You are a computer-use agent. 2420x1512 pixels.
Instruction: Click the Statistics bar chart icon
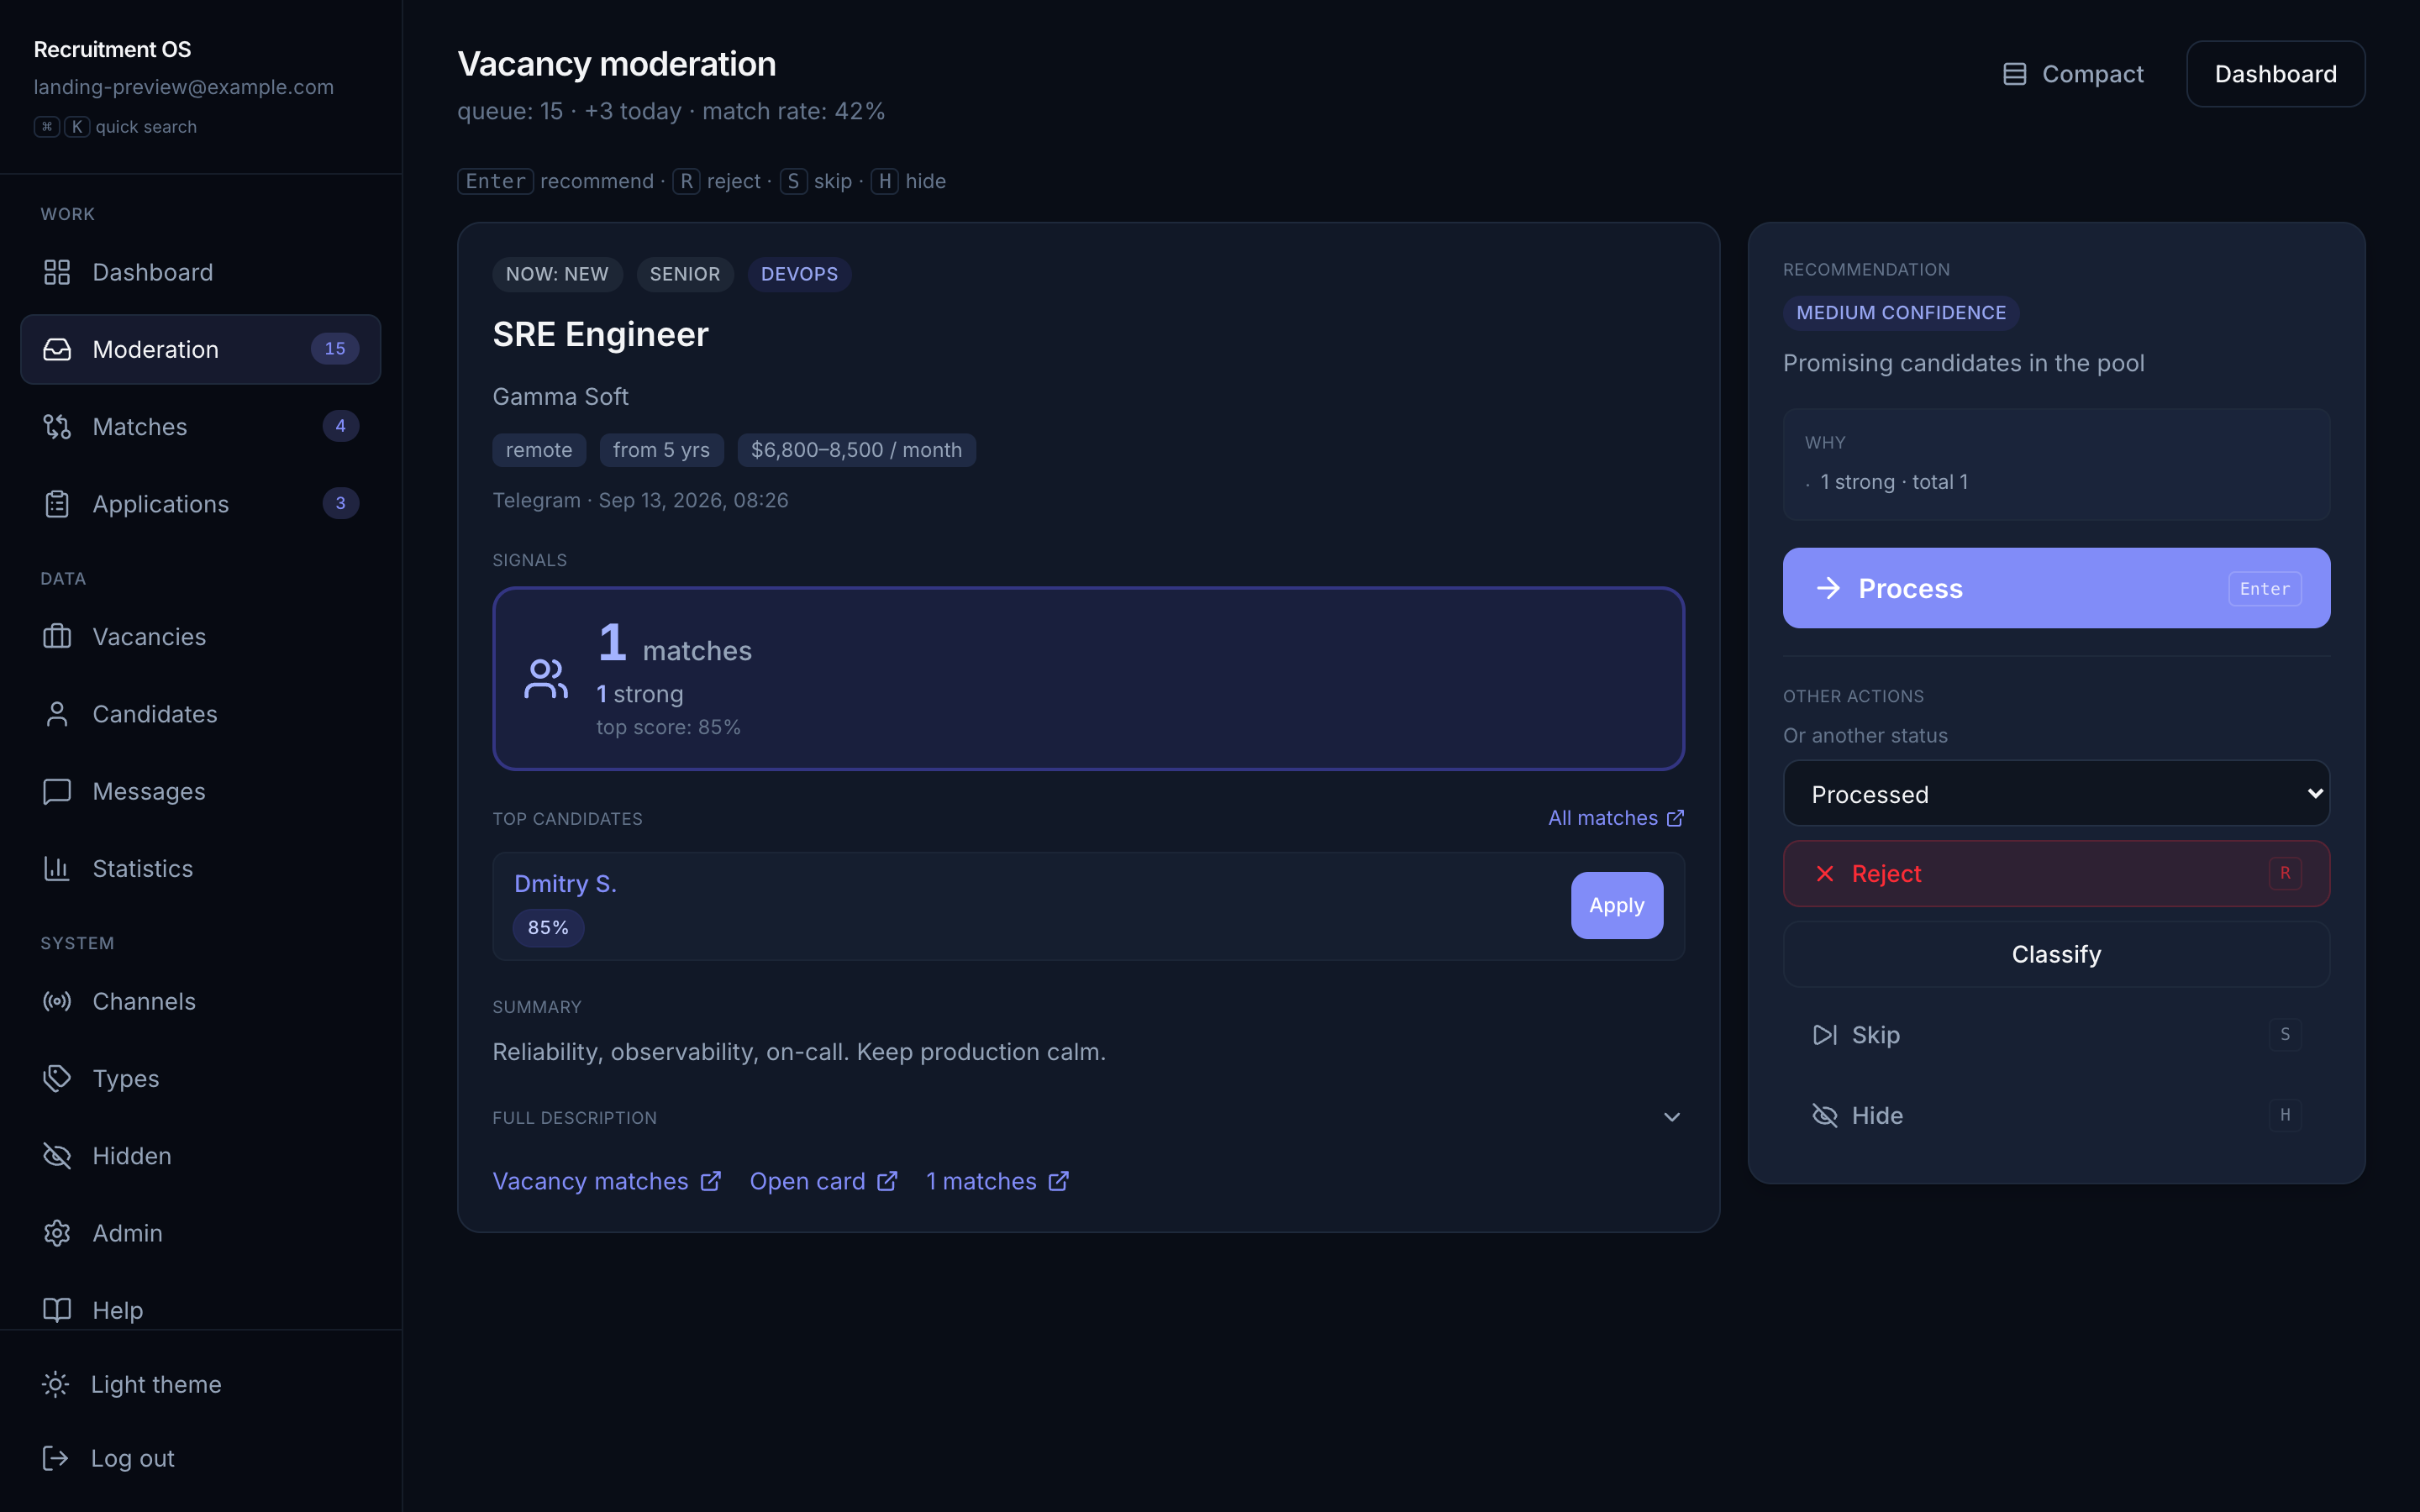(57, 869)
